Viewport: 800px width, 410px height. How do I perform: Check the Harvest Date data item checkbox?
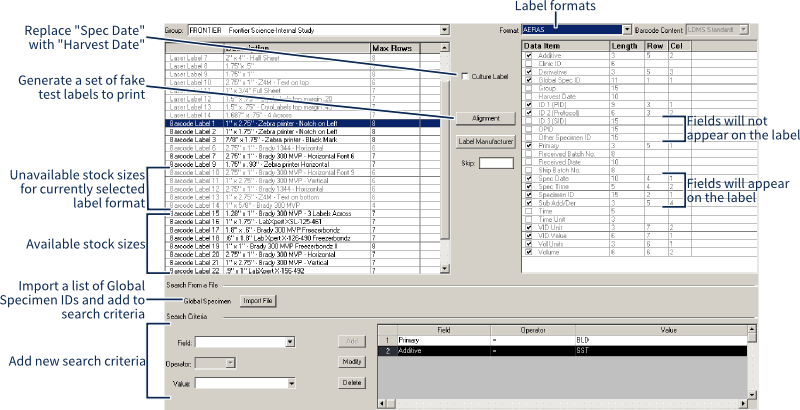click(529, 96)
